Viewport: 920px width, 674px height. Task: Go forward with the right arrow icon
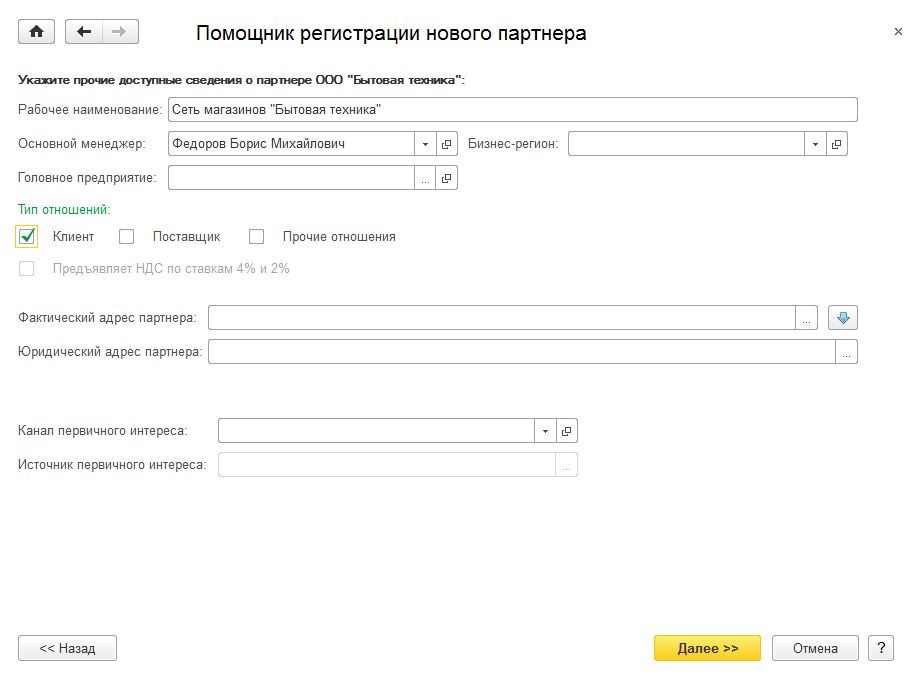120,32
